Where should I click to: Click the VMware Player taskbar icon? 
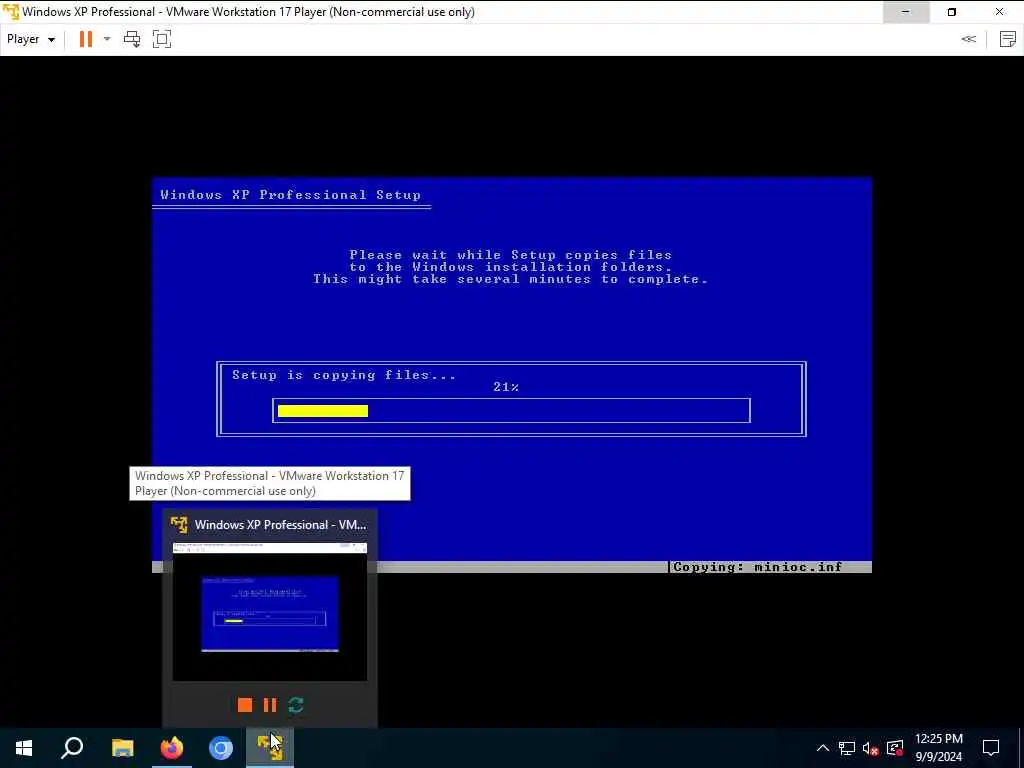pyautogui.click(x=270, y=748)
